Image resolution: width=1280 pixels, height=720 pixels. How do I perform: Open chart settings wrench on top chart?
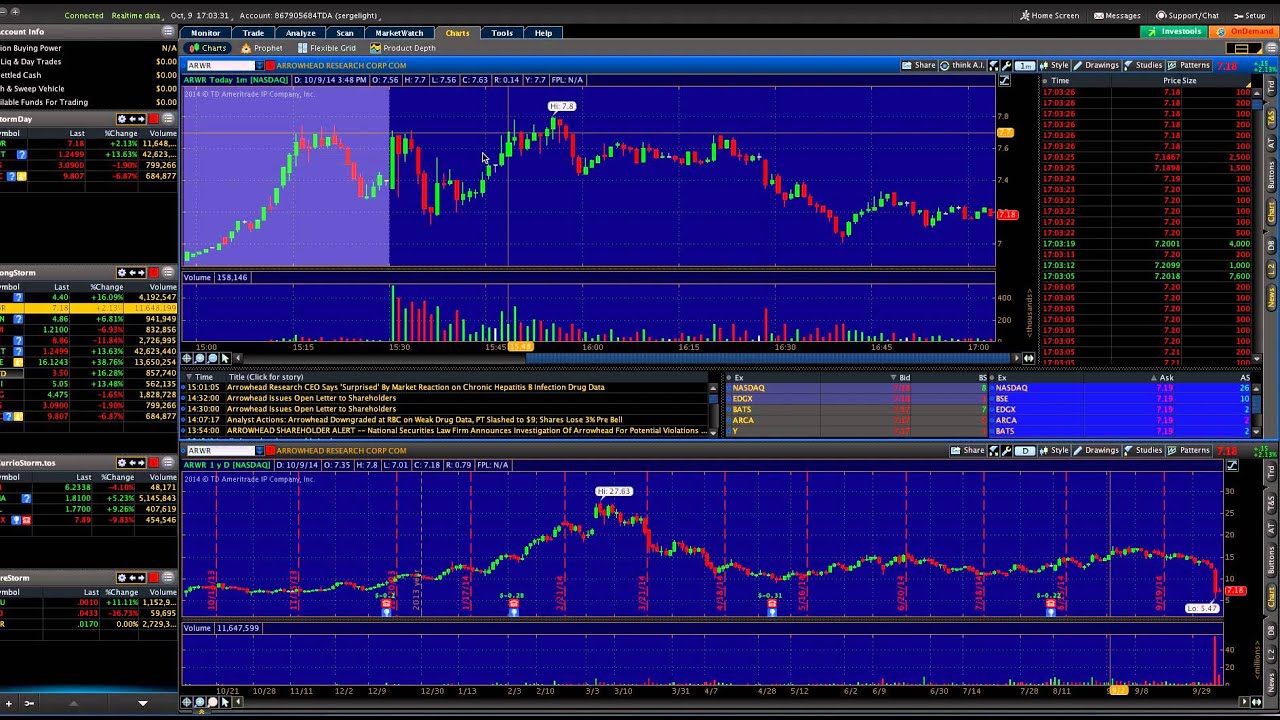coord(1006,66)
